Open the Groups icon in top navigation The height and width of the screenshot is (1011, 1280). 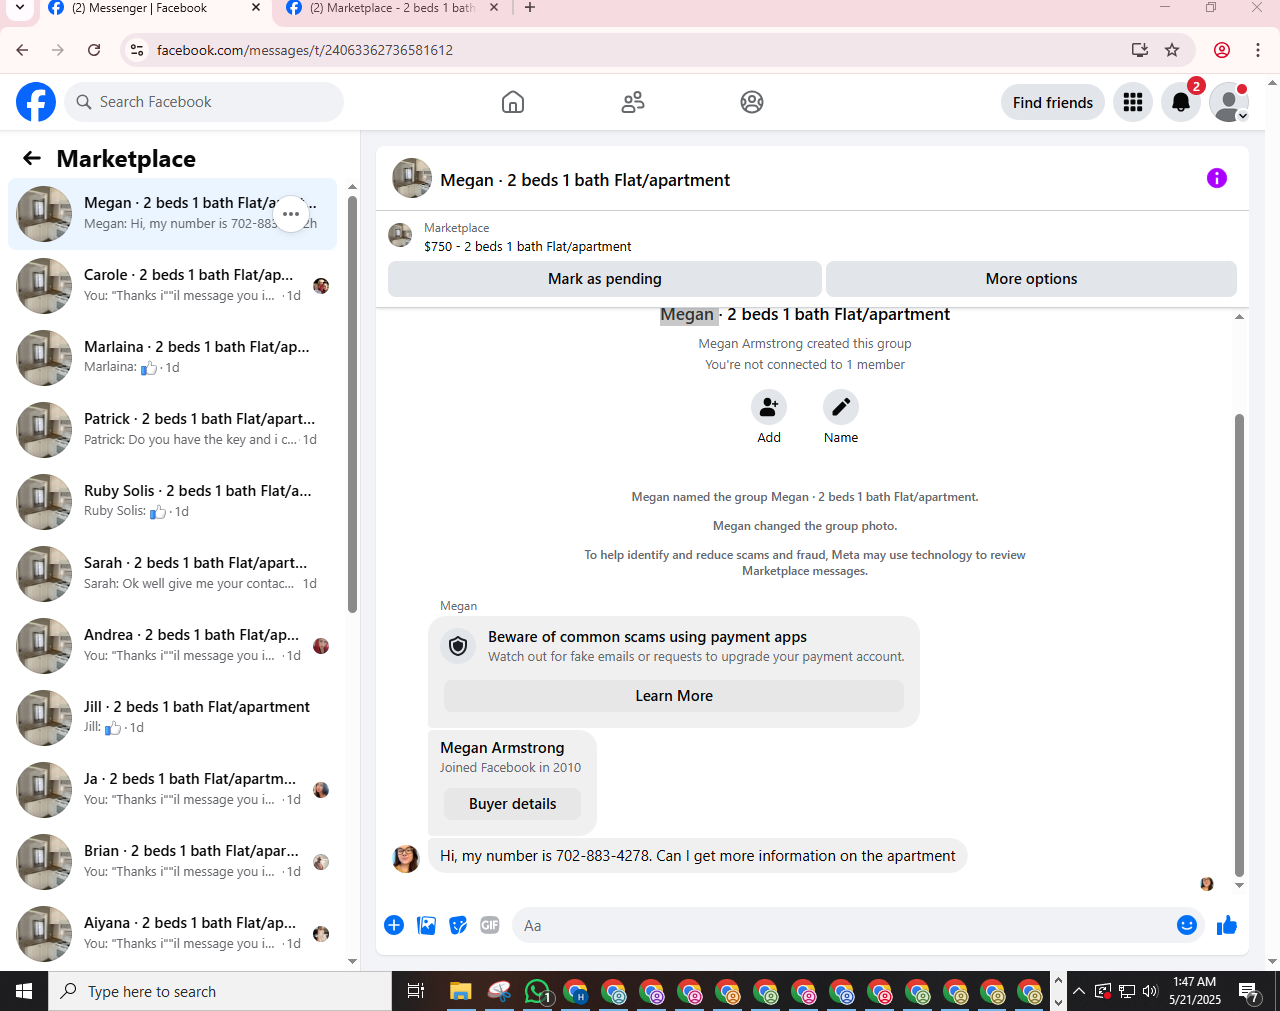[x=752, y=102]
